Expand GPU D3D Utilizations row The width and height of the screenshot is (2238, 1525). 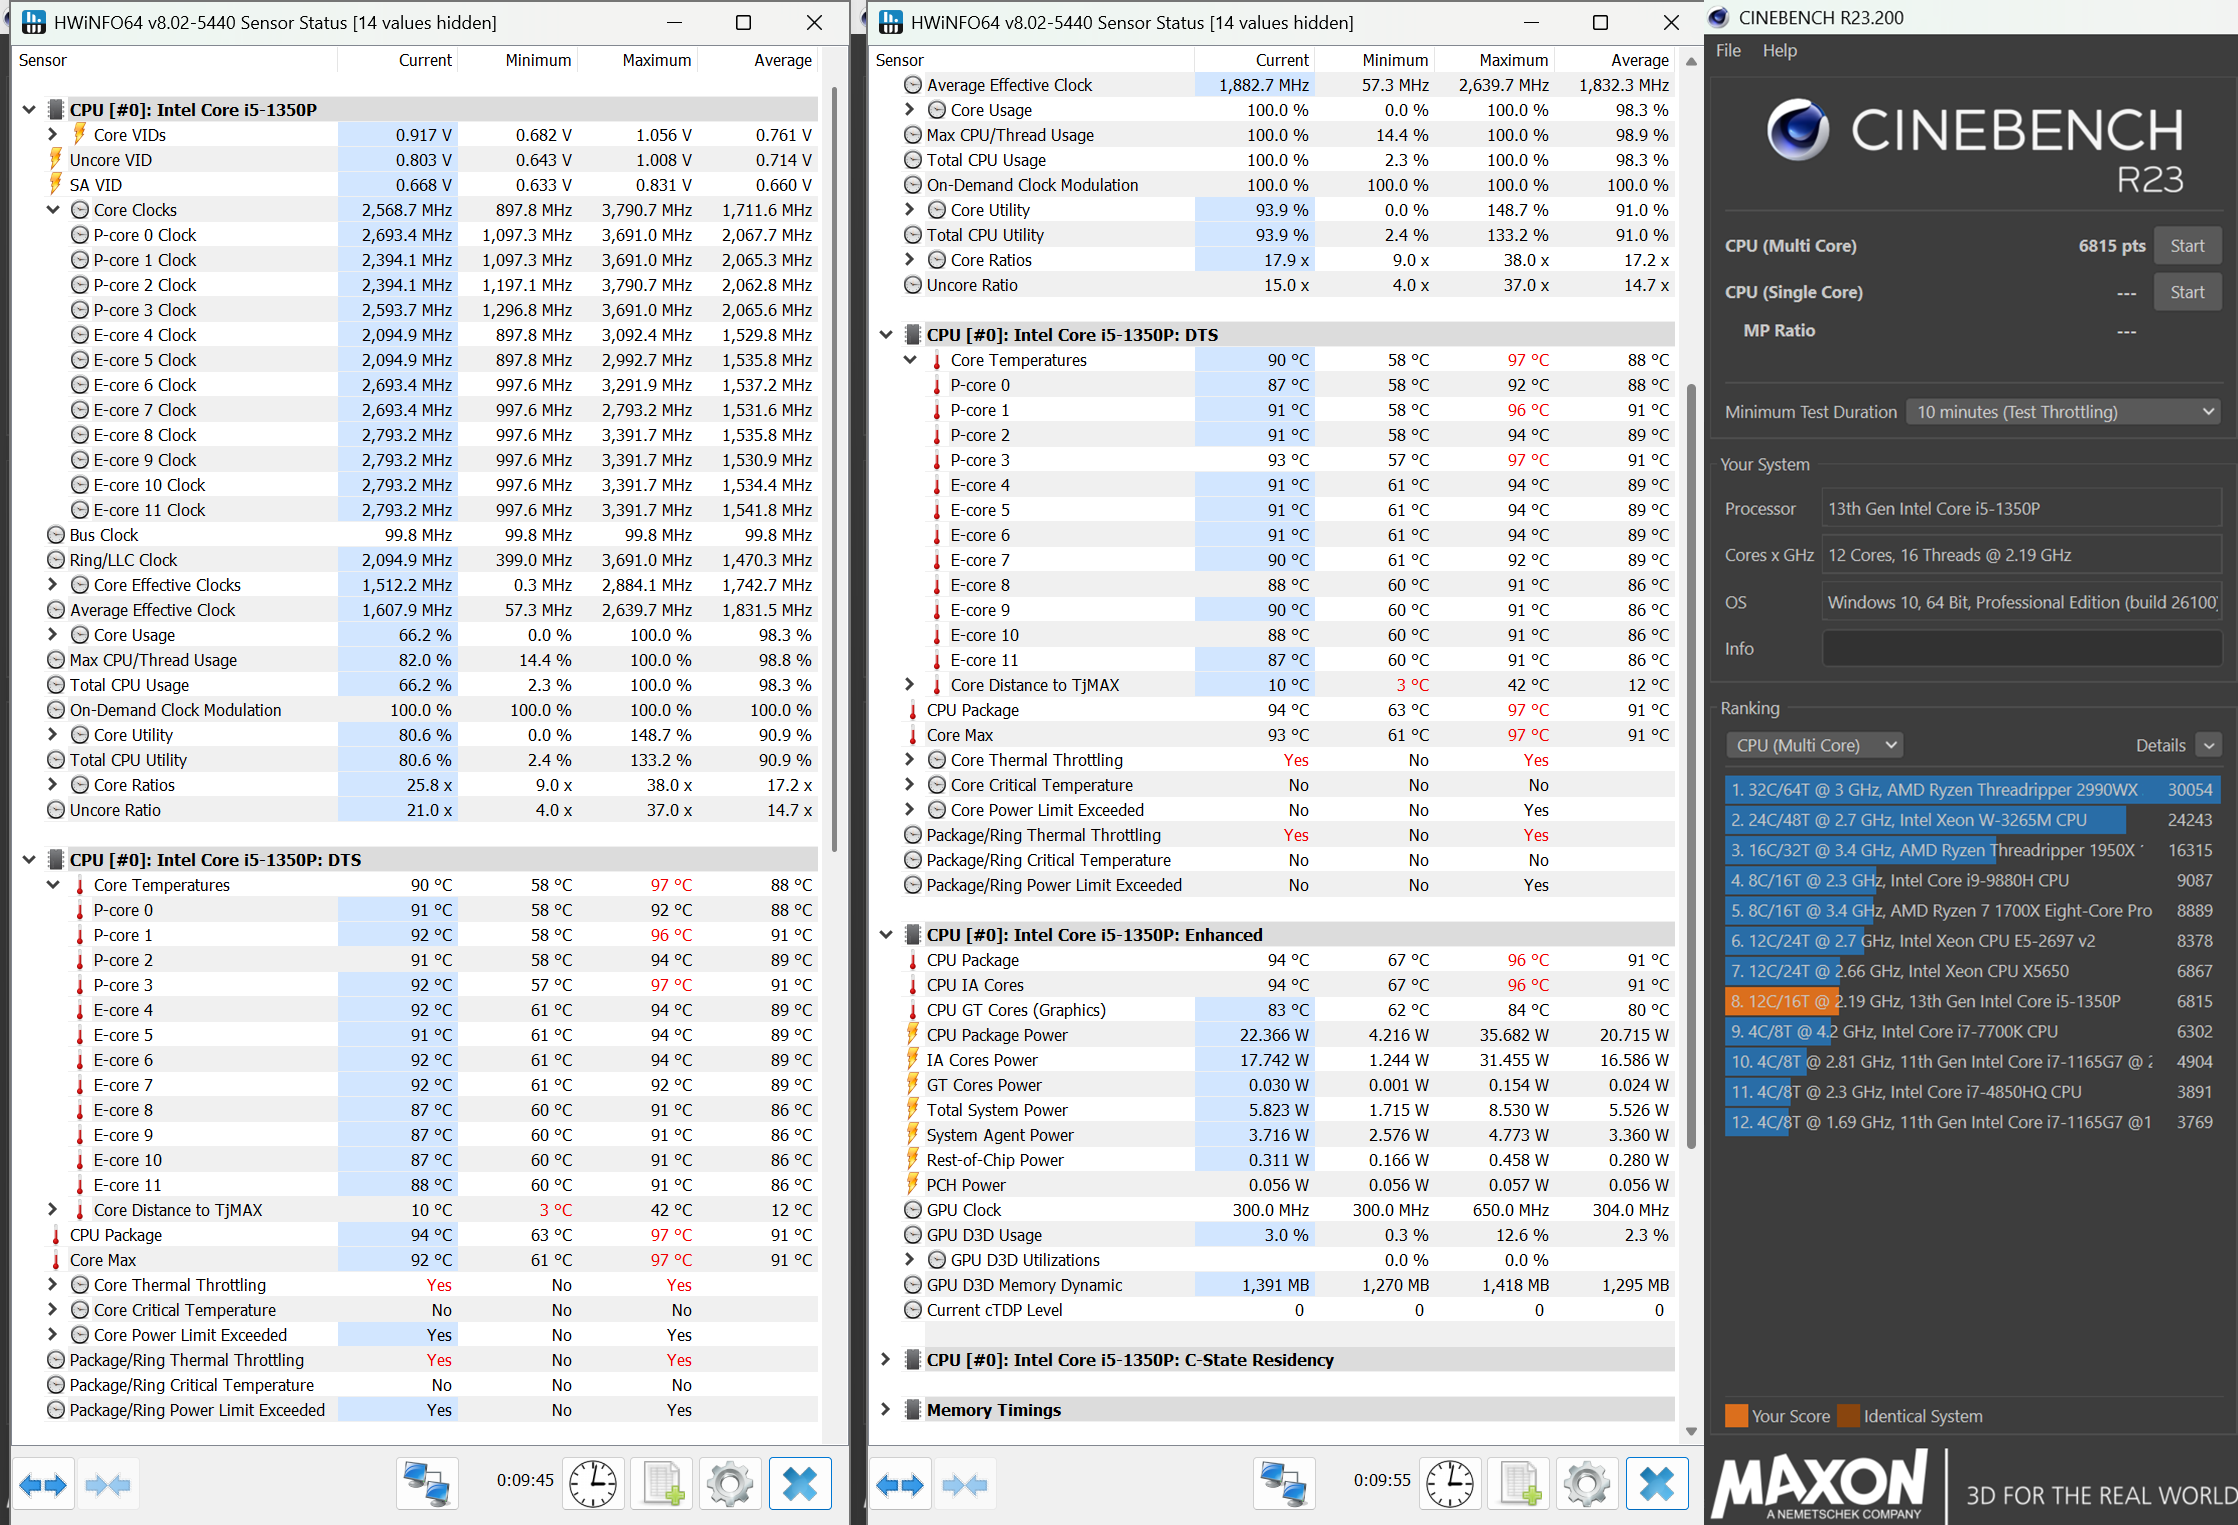909,1260
